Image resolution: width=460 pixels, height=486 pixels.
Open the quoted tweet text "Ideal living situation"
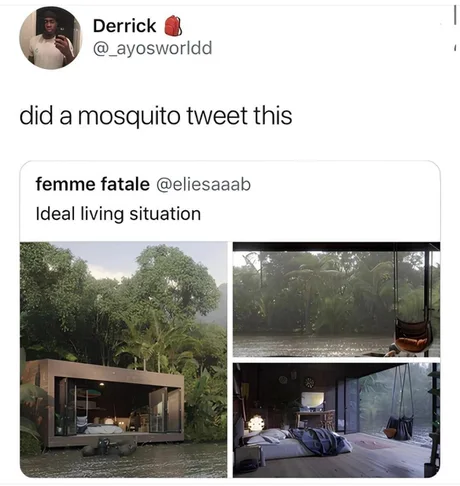coord(118,214)
